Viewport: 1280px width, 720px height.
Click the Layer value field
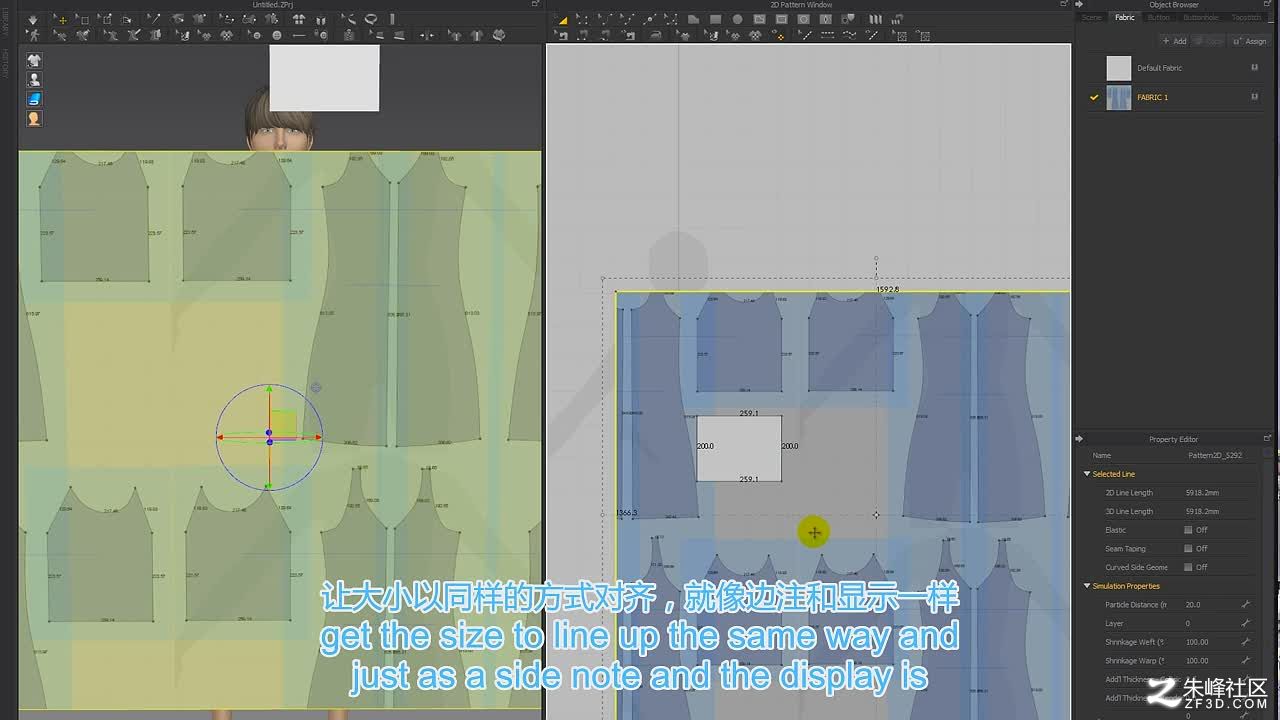click(x=1210, y=623)
